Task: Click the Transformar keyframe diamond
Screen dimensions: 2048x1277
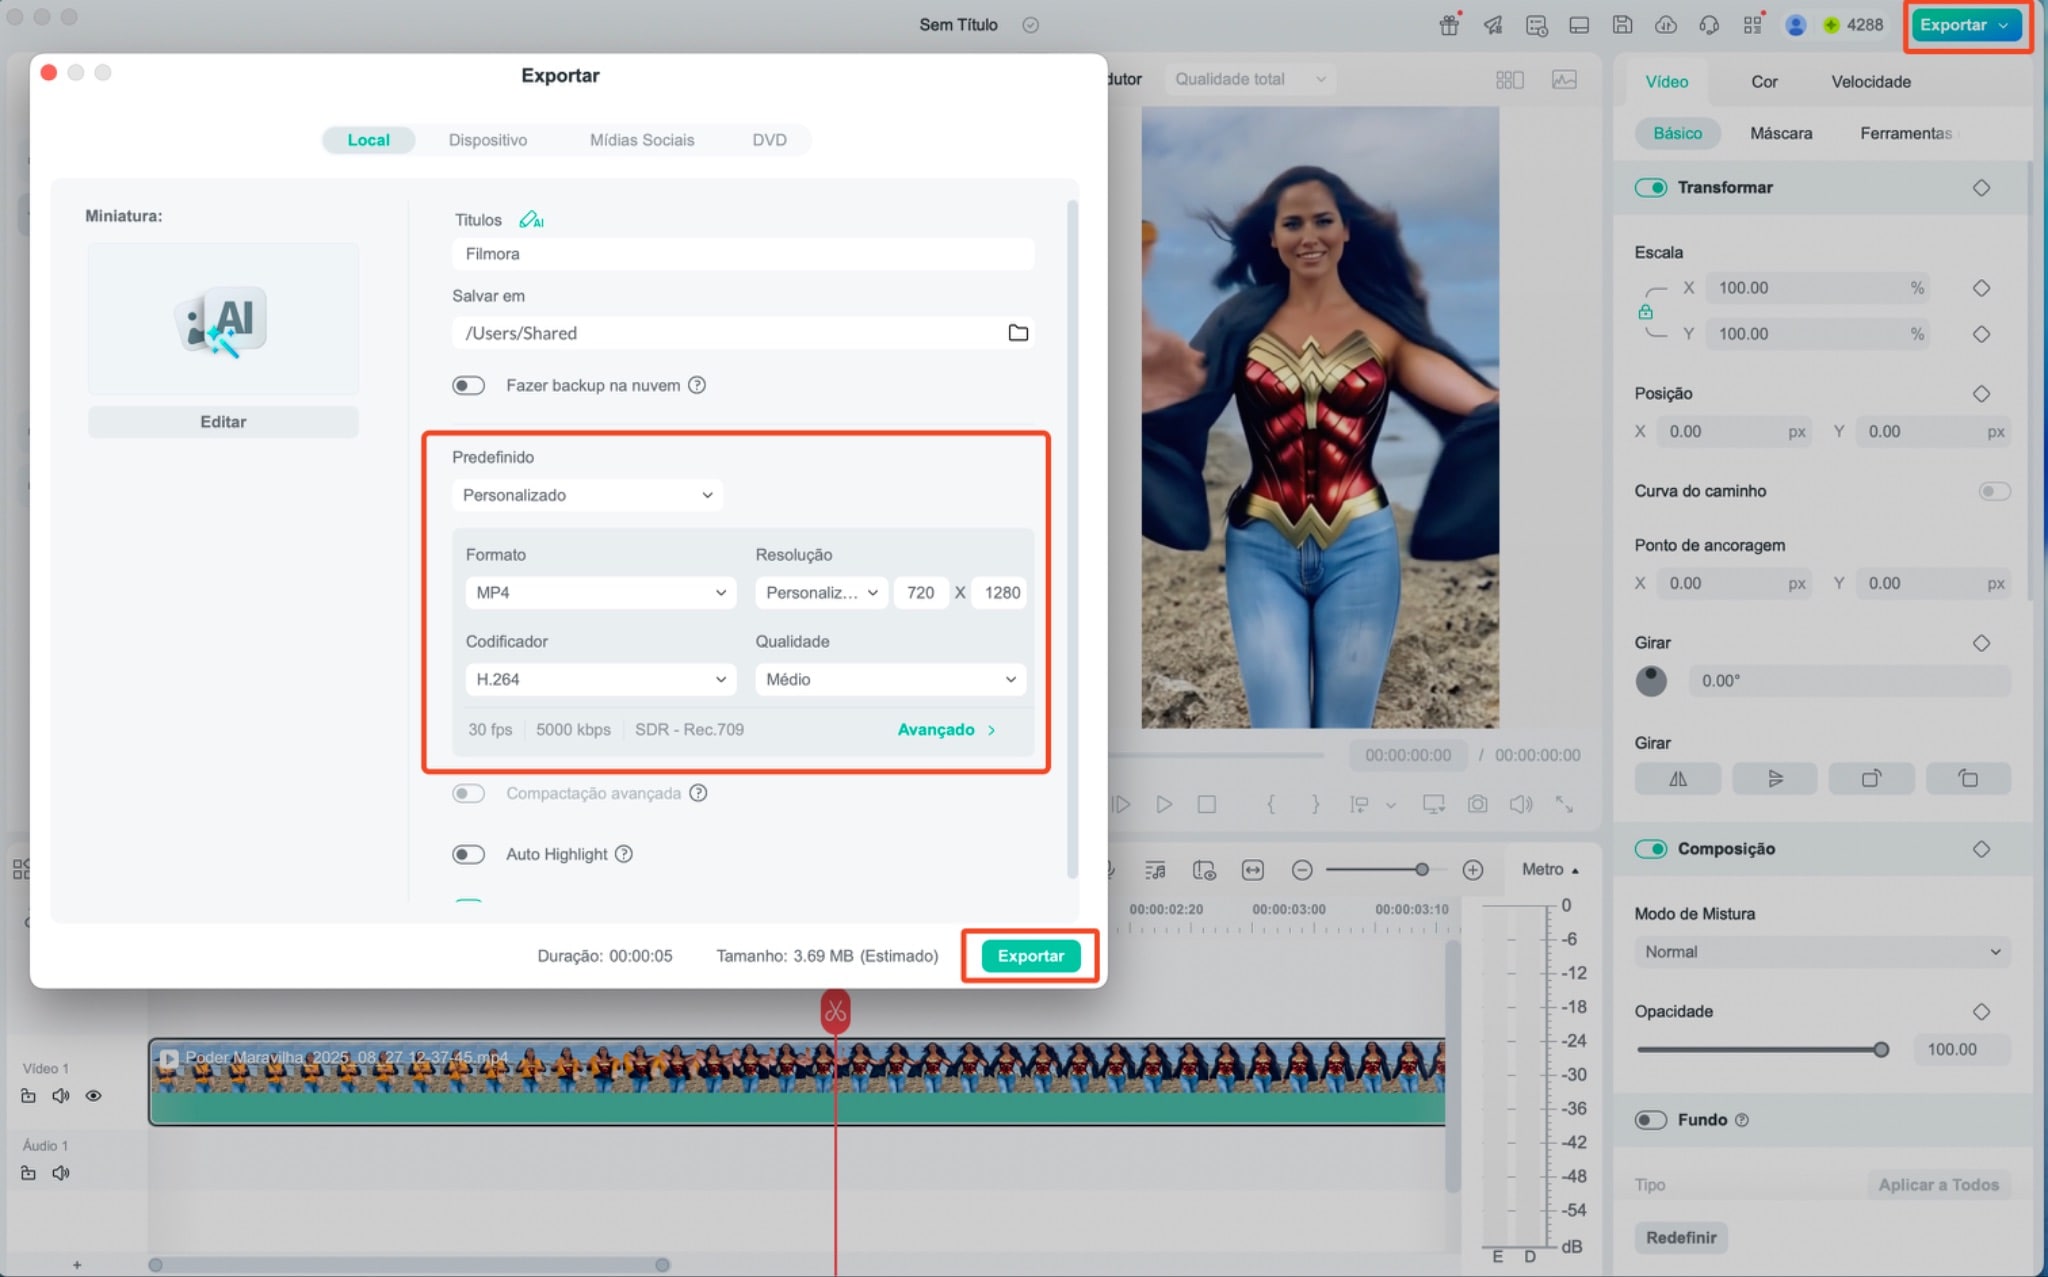Action: coord(1981,188)
